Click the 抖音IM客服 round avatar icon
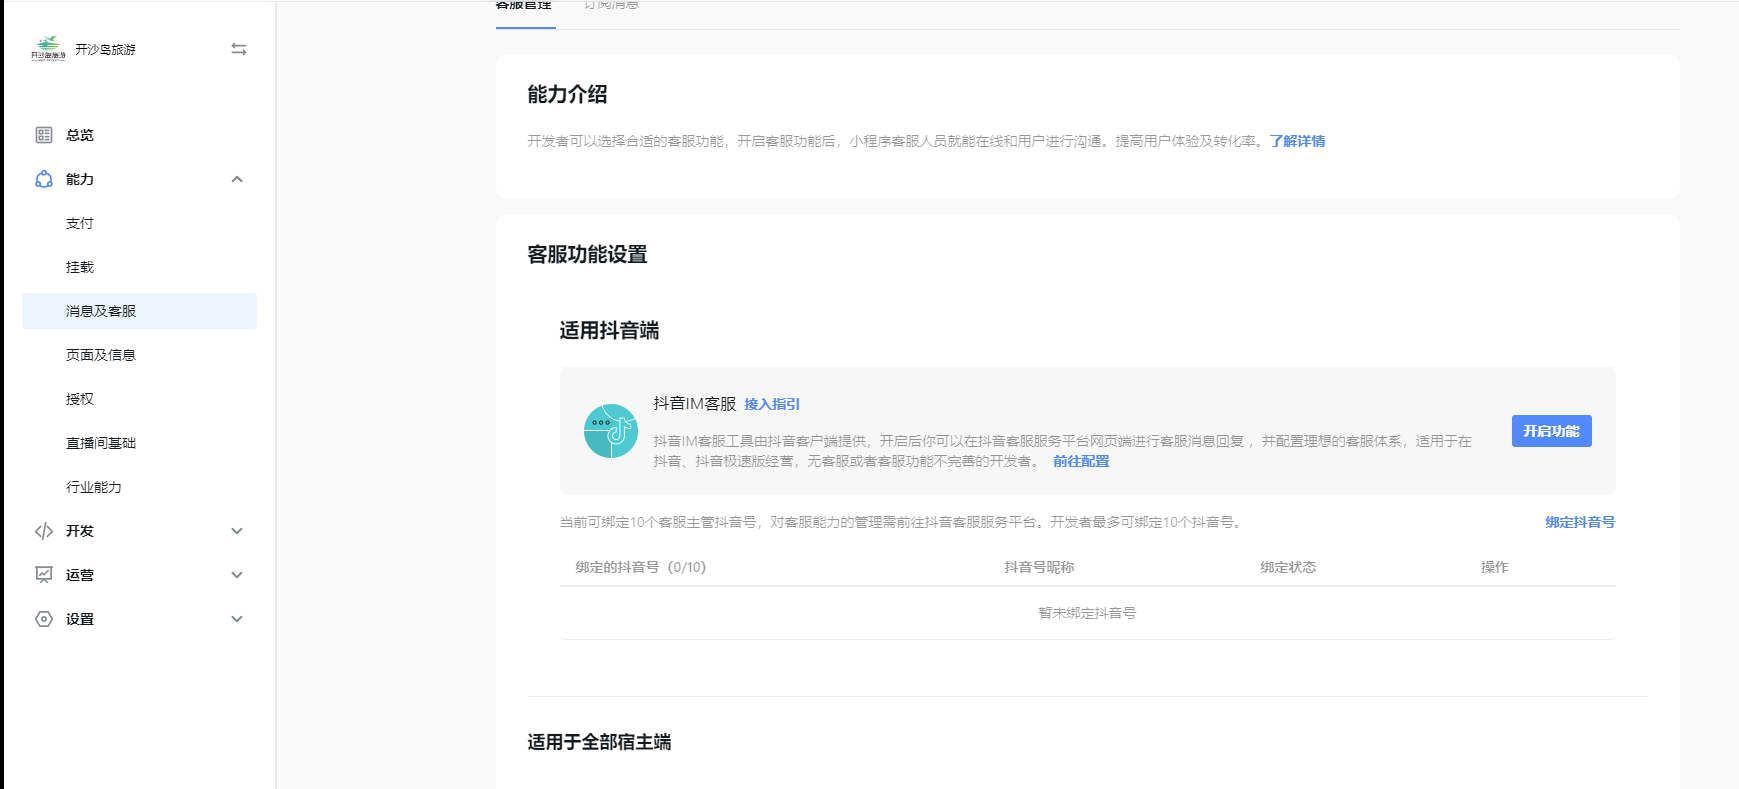The height and width of the screenshot is (789, 1739). pyautogui.click(x=610, y=431)
